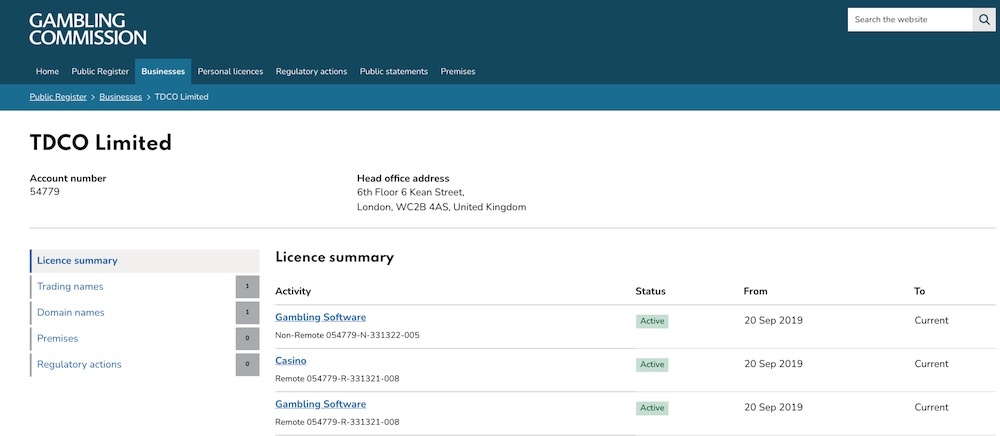1000x436 pixels.
Task: Click Trading names count badge
Action: click(247, 287)
